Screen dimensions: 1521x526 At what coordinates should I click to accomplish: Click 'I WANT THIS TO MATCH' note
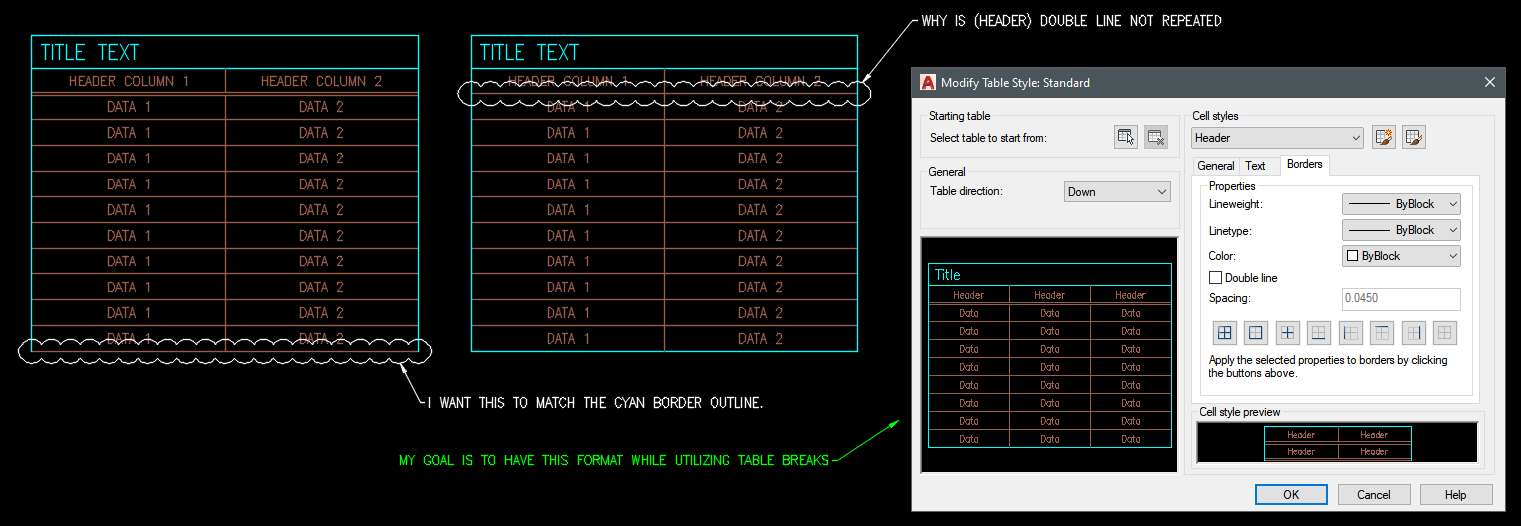595,403
